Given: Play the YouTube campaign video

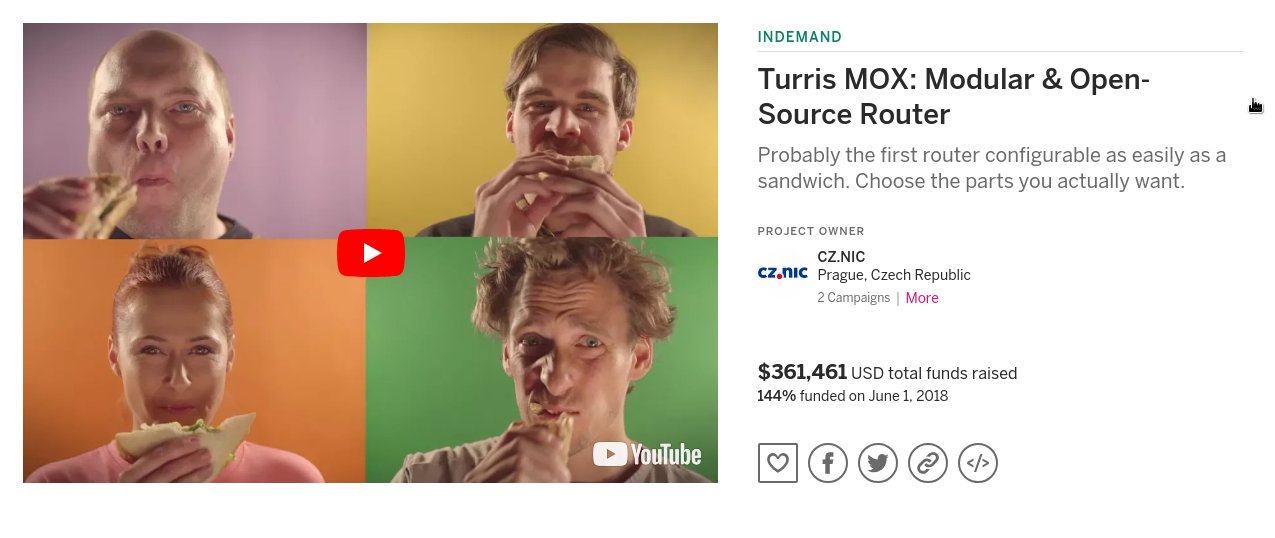Looking at the screenshot, I should pos(370,253).
